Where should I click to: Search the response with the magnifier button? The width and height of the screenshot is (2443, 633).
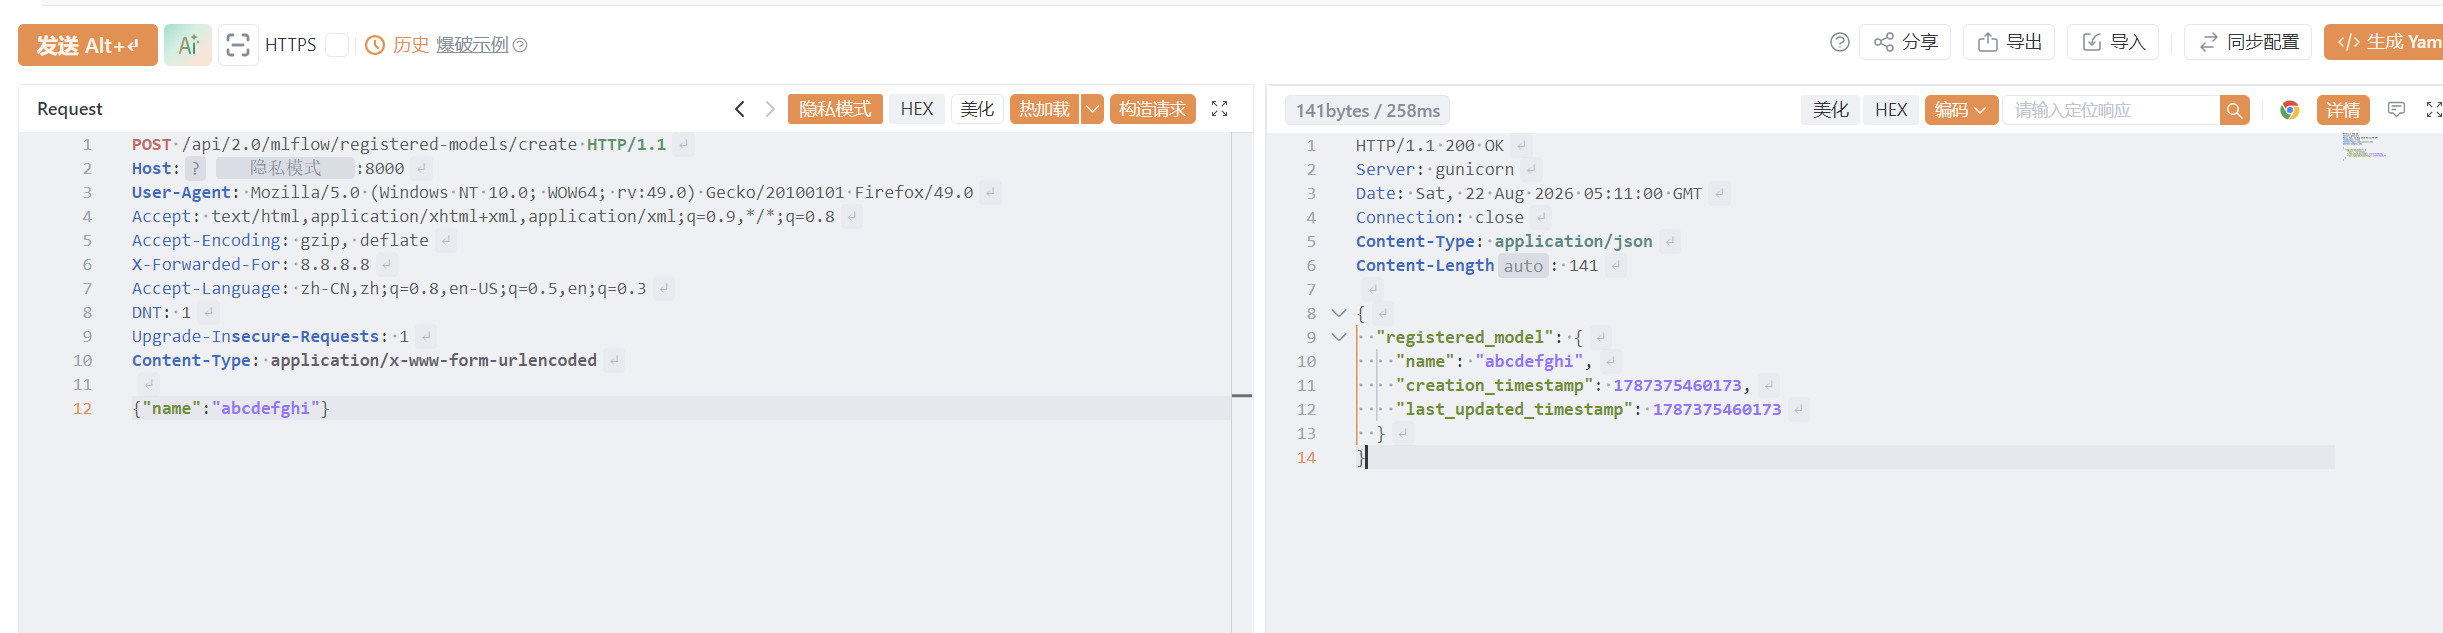click(x=2234, y=110)
